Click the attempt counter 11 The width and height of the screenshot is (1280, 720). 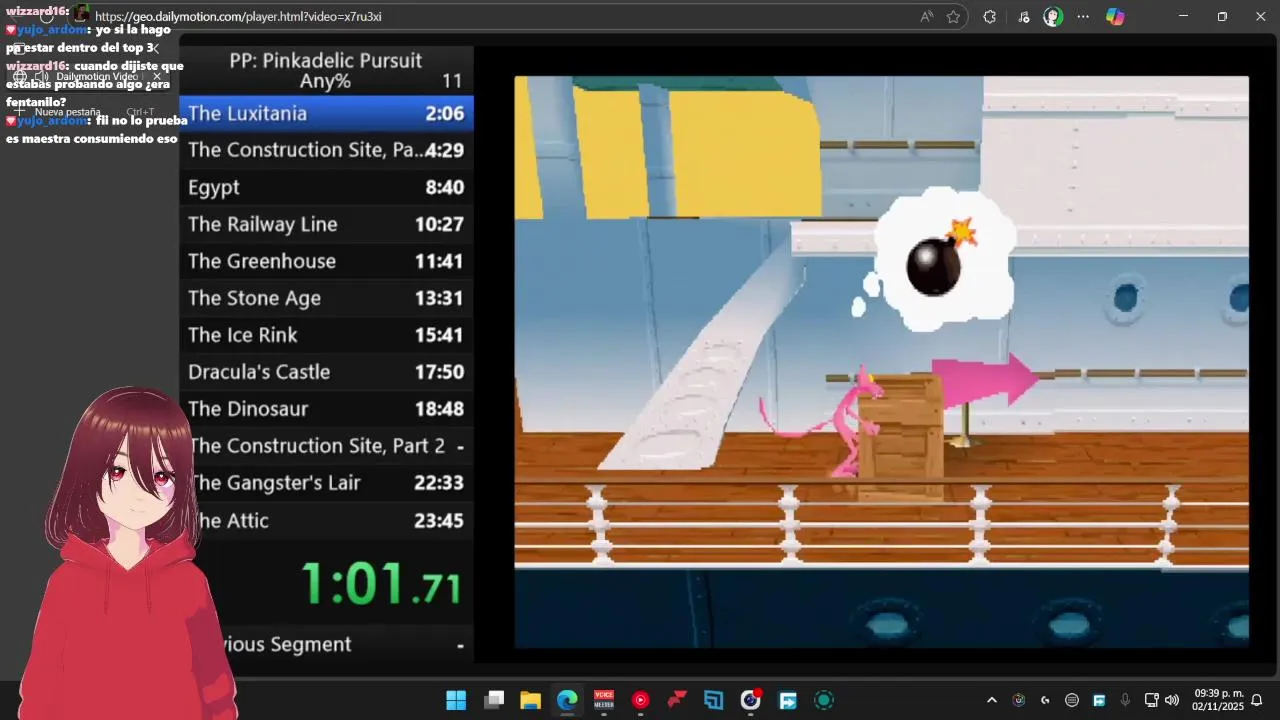pos(452,81)
